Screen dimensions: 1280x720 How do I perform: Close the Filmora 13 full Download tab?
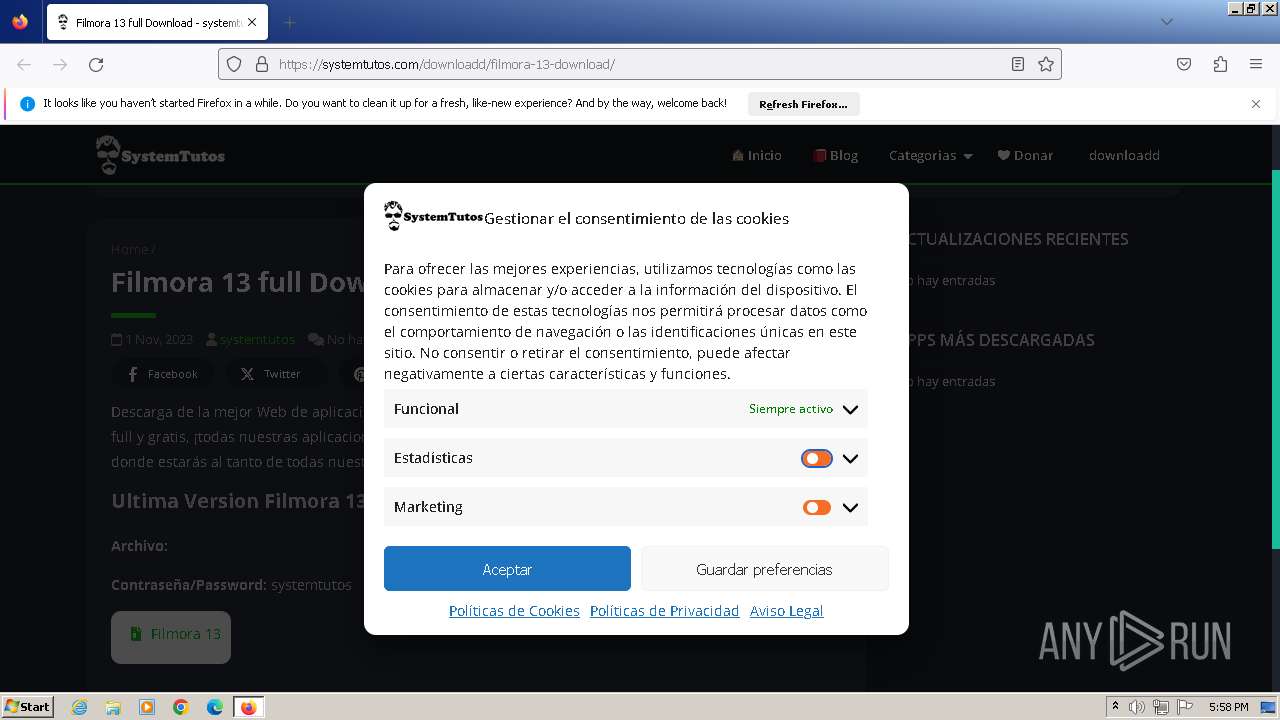(x=252, y=22)
